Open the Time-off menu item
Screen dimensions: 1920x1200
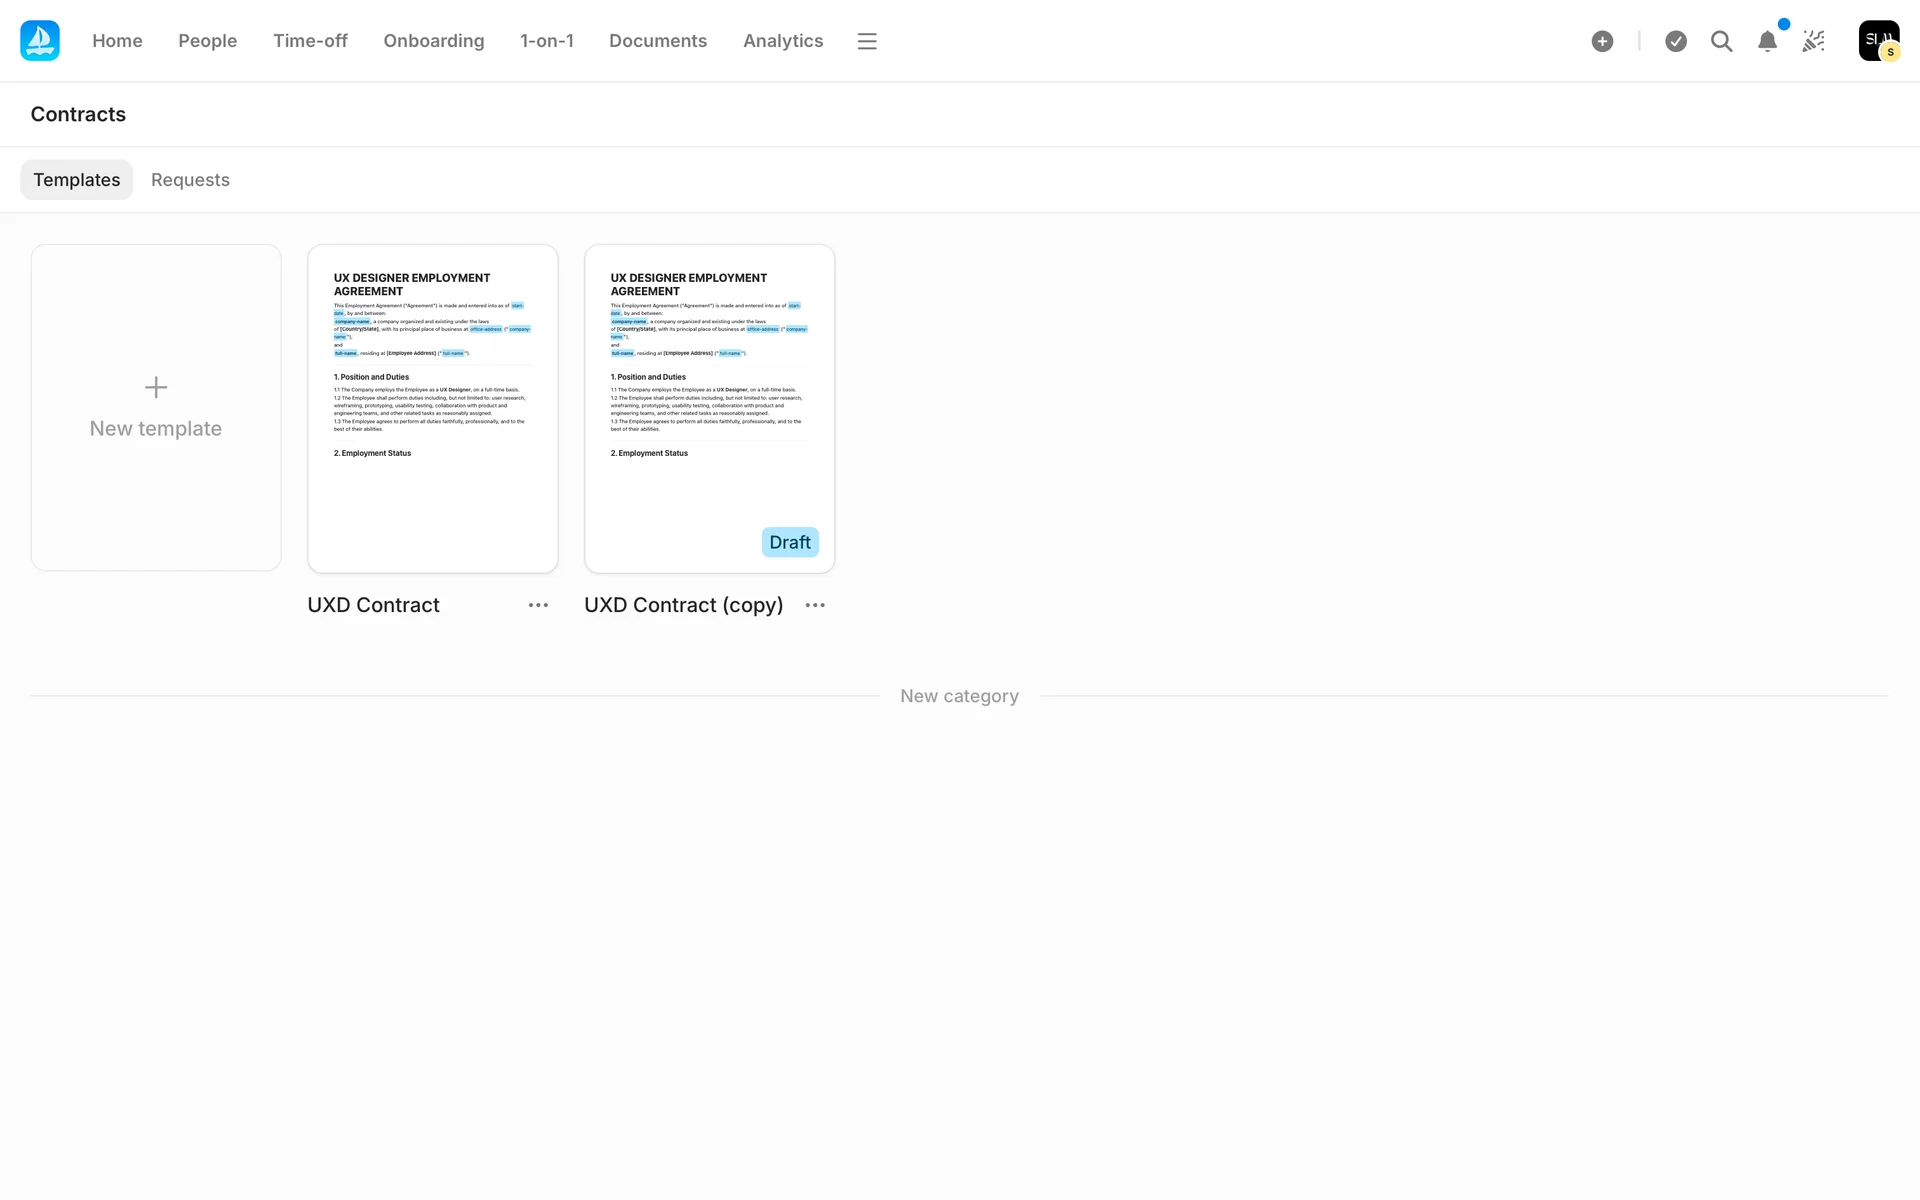(310, 41)
